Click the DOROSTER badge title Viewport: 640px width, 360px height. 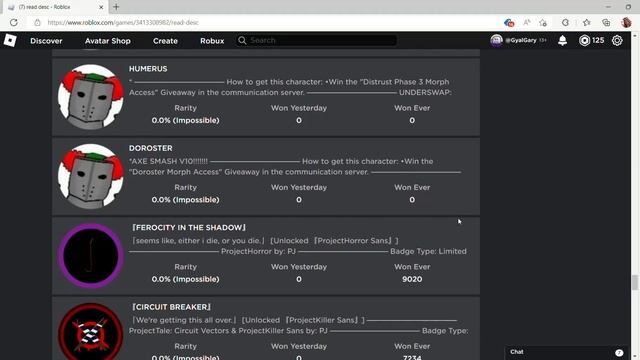pyautogui.click(x=151, y=148)
